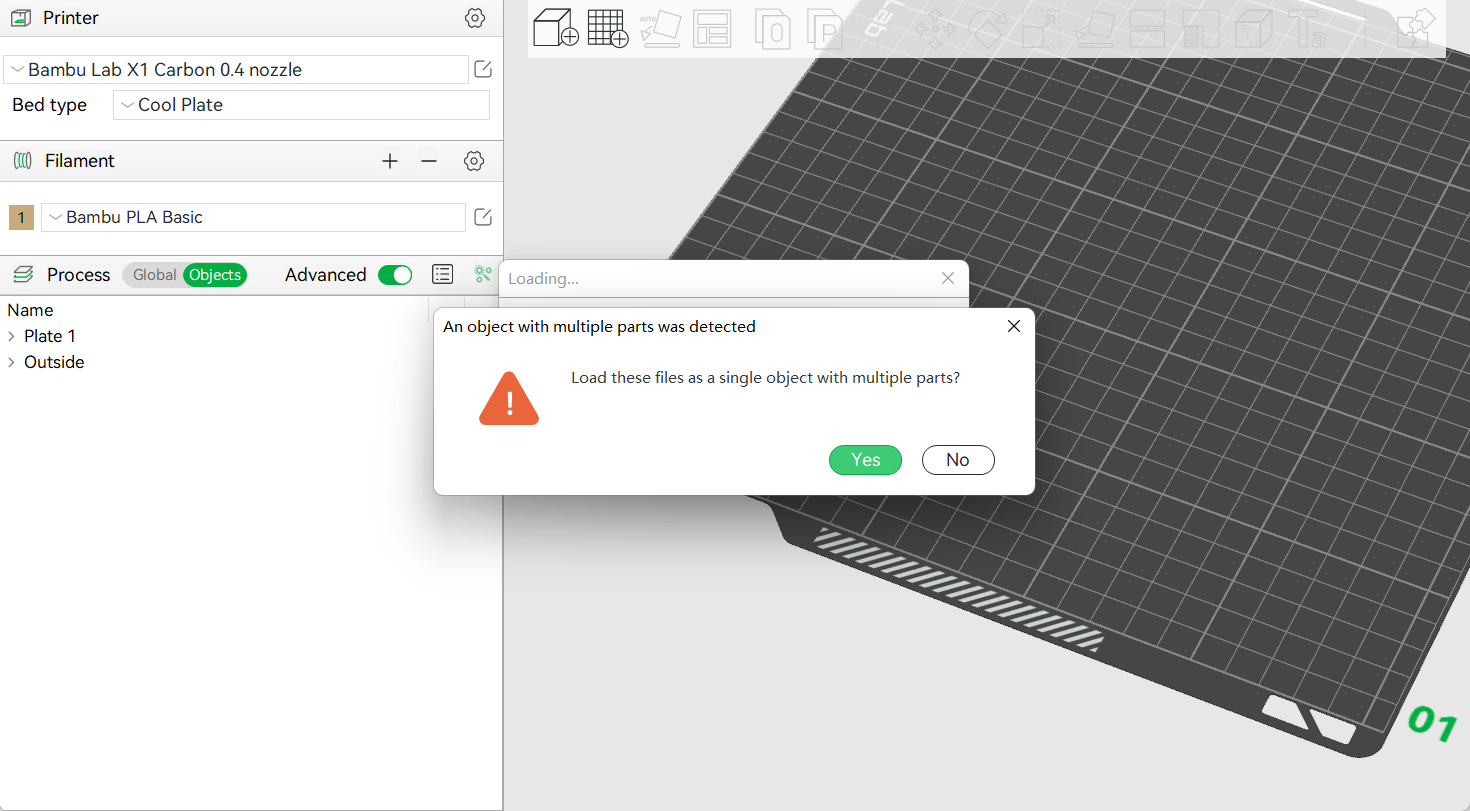This screenshot has height=811, width=1470.
Task: Select the Objects scope toggle
Action: pyautogui.click(x=215, y=274)
